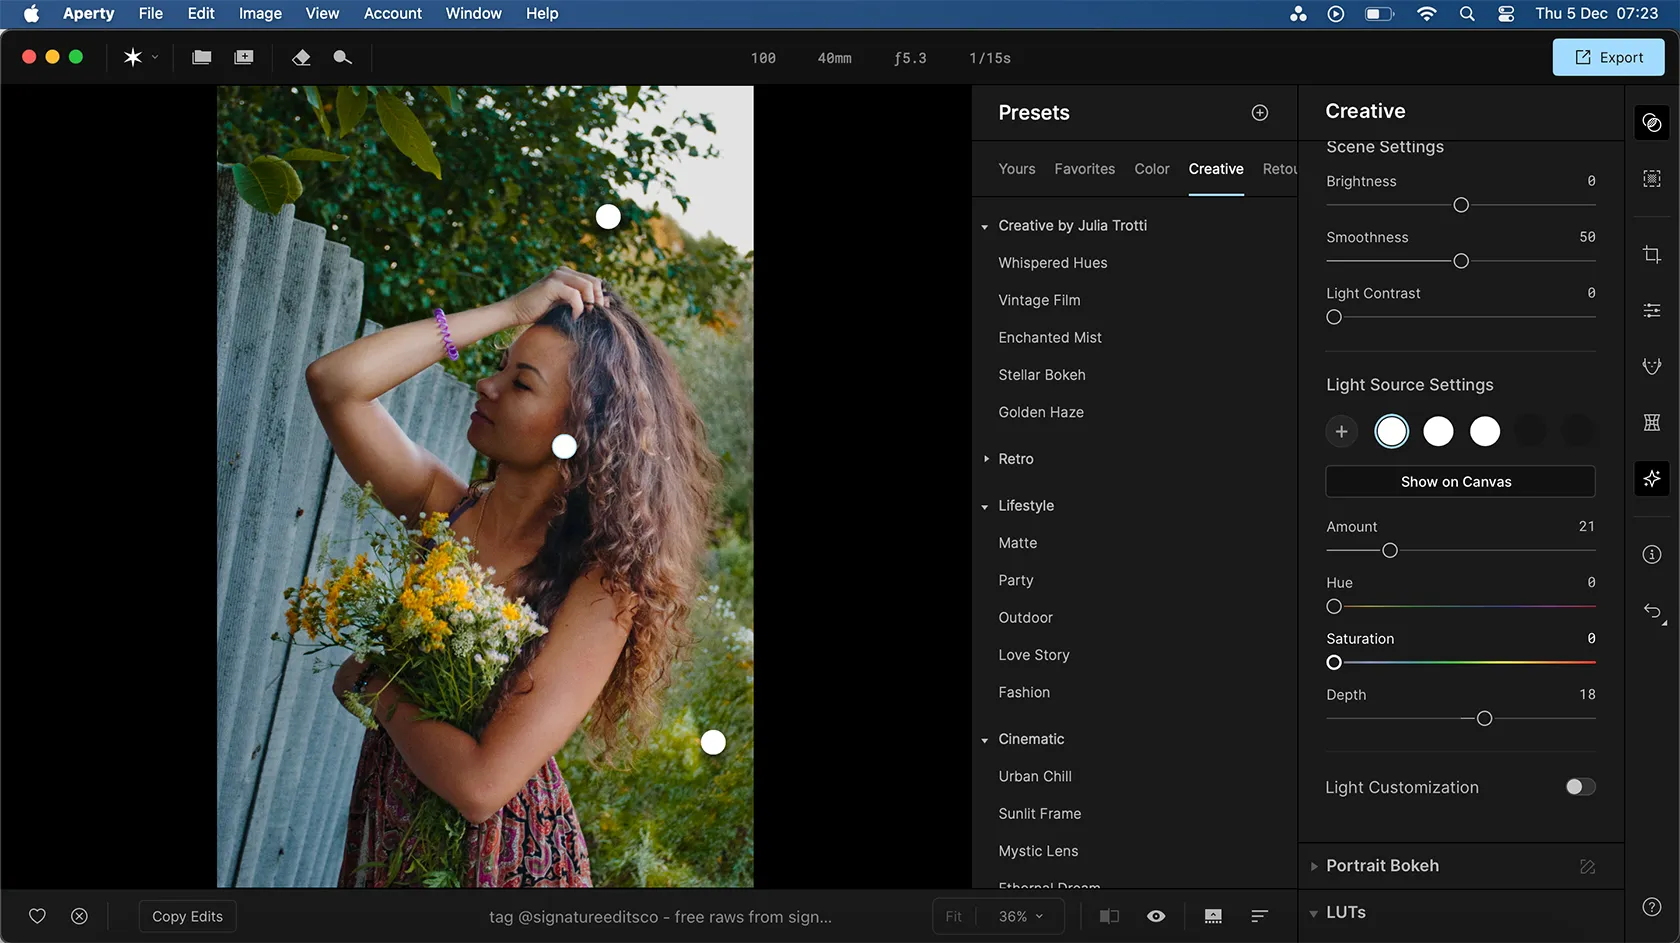Click the crop tool icon in right sidebar
Image resolution: width=1680 pixels, height=943 pixels.
[x=1651, y=255]
